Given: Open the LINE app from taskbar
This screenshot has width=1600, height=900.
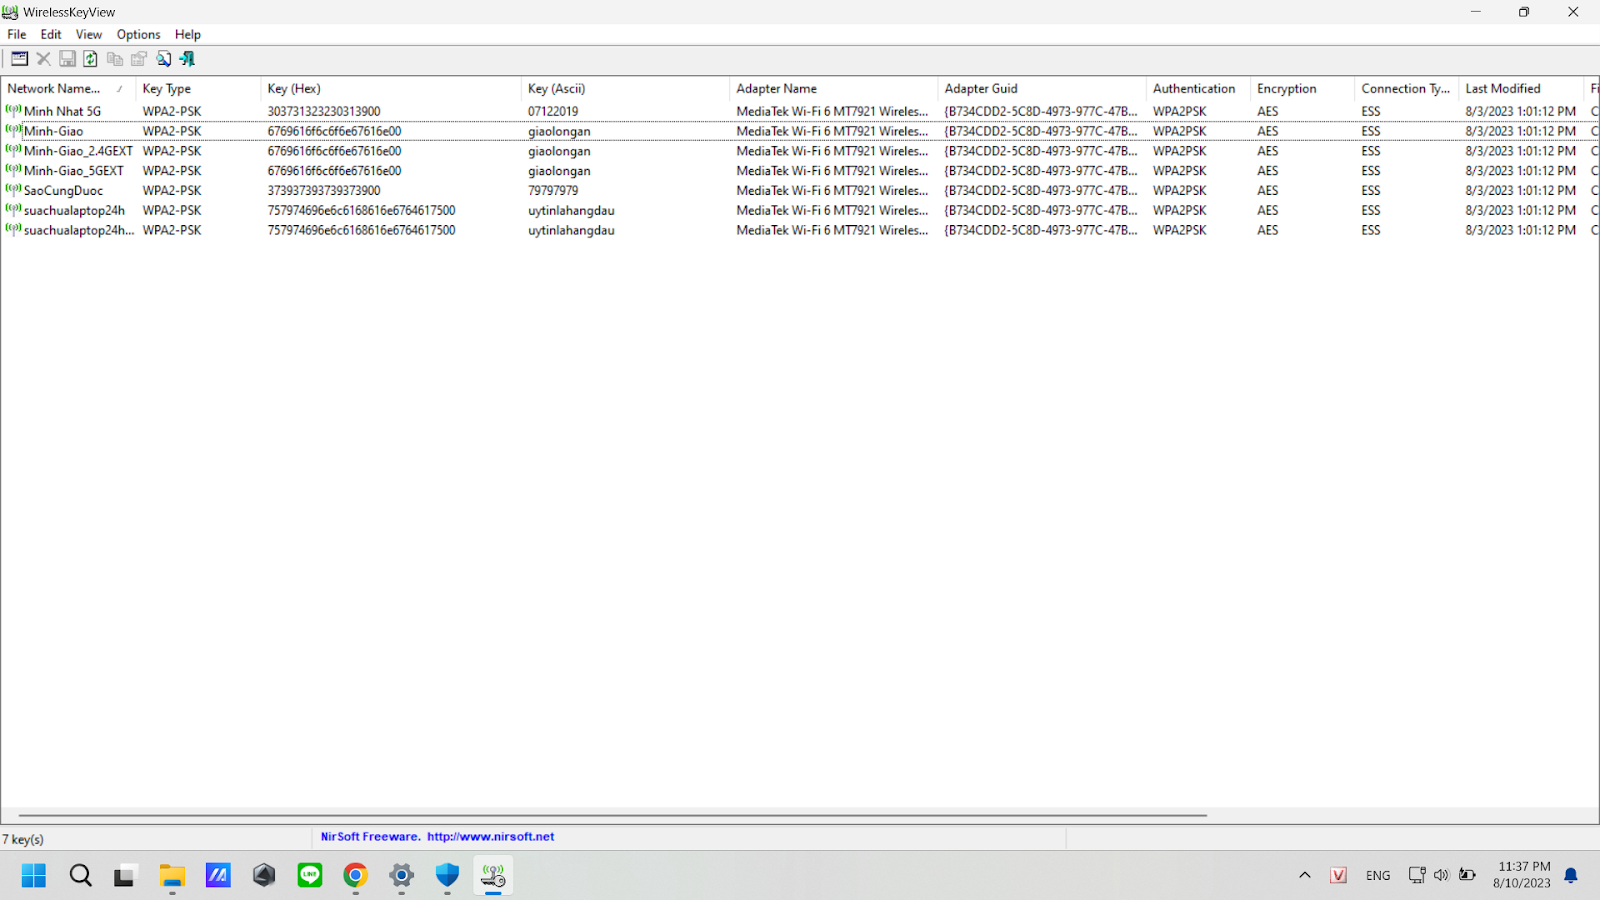Looking at the screenshot, I should point(310,876).
